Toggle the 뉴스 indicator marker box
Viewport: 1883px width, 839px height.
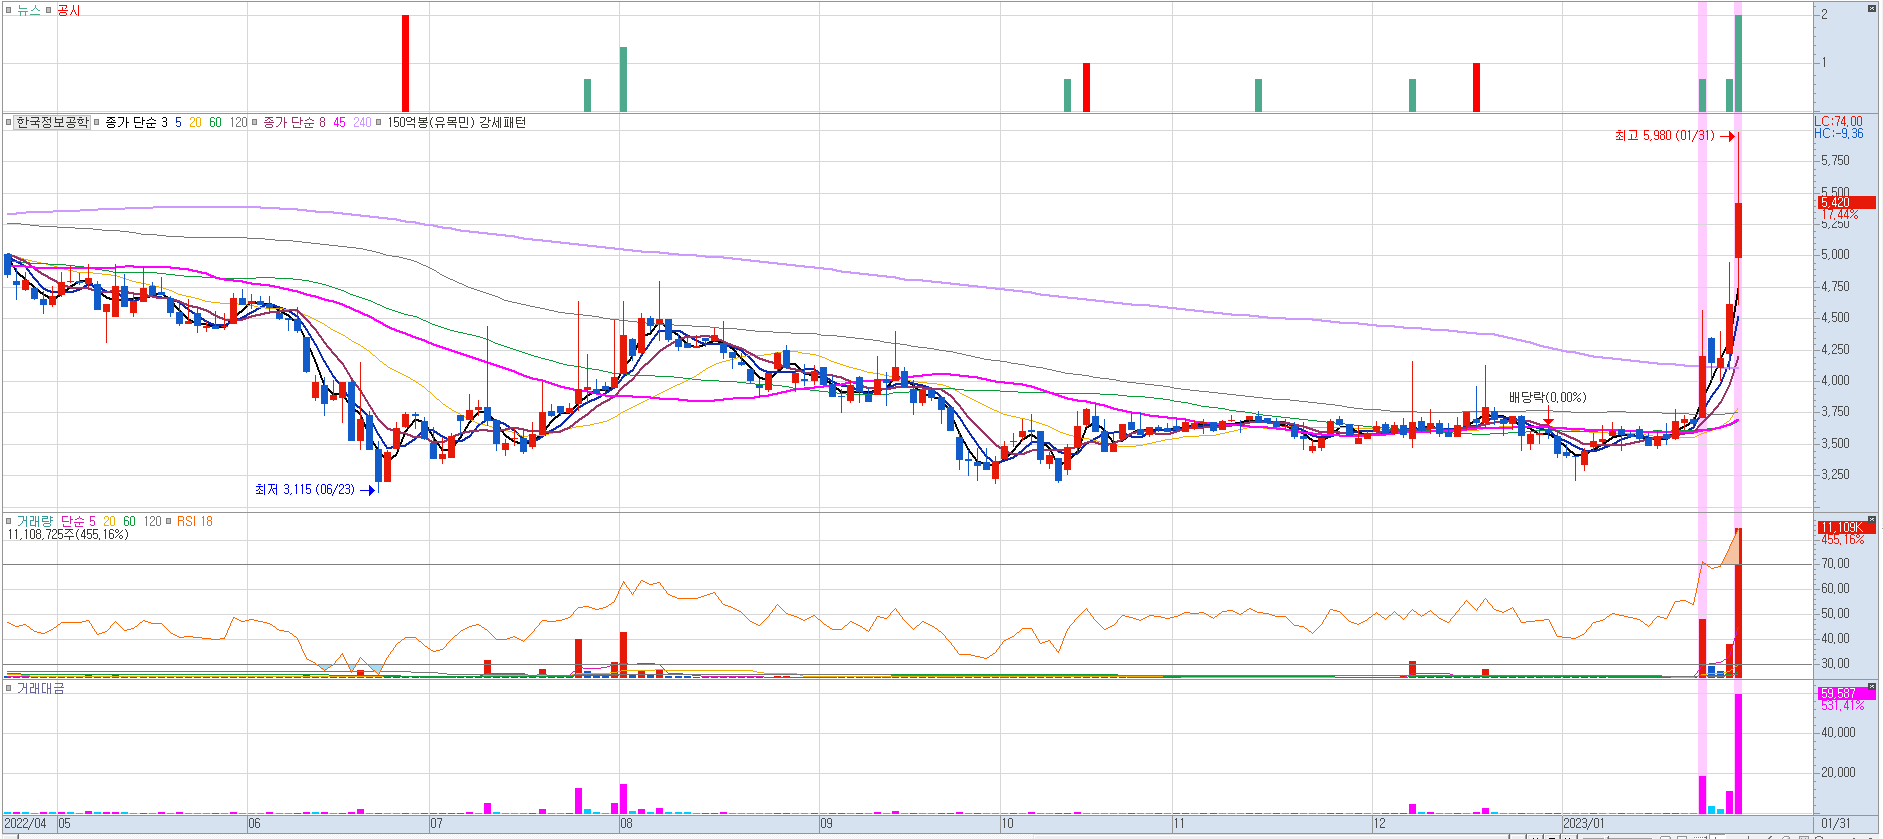point(9,11)
